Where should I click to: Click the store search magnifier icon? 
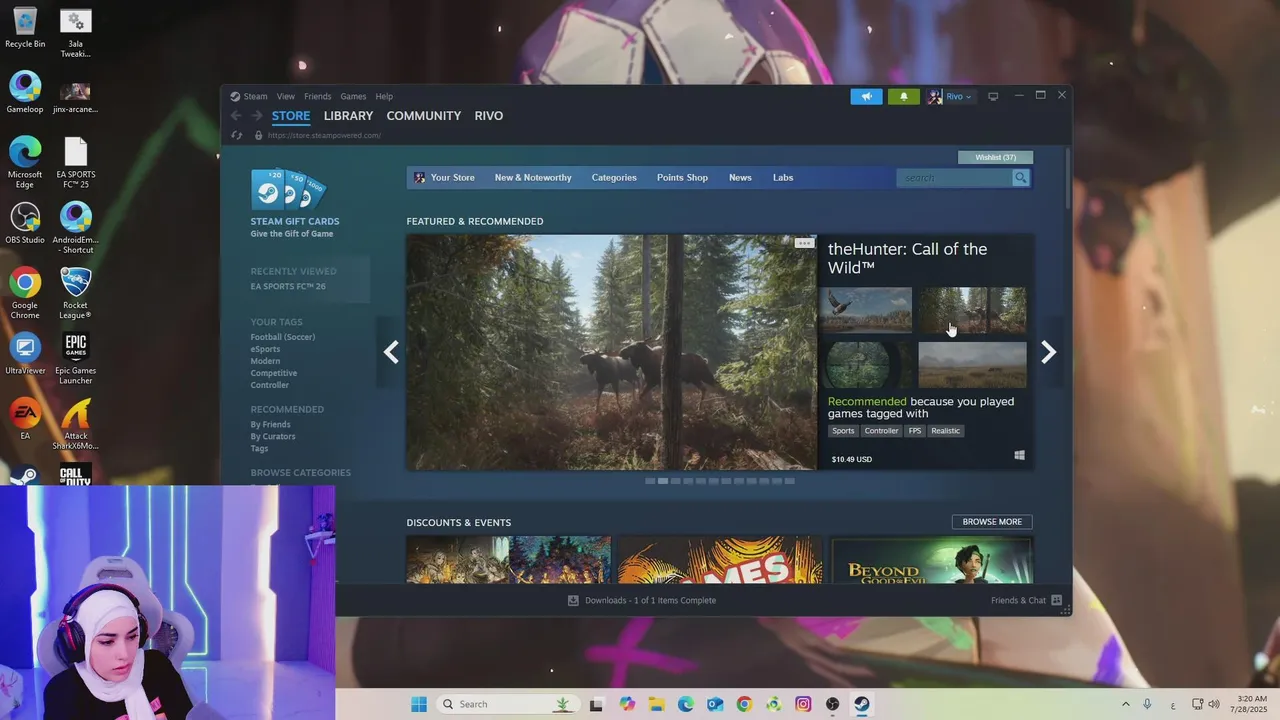coord(1020,178)
